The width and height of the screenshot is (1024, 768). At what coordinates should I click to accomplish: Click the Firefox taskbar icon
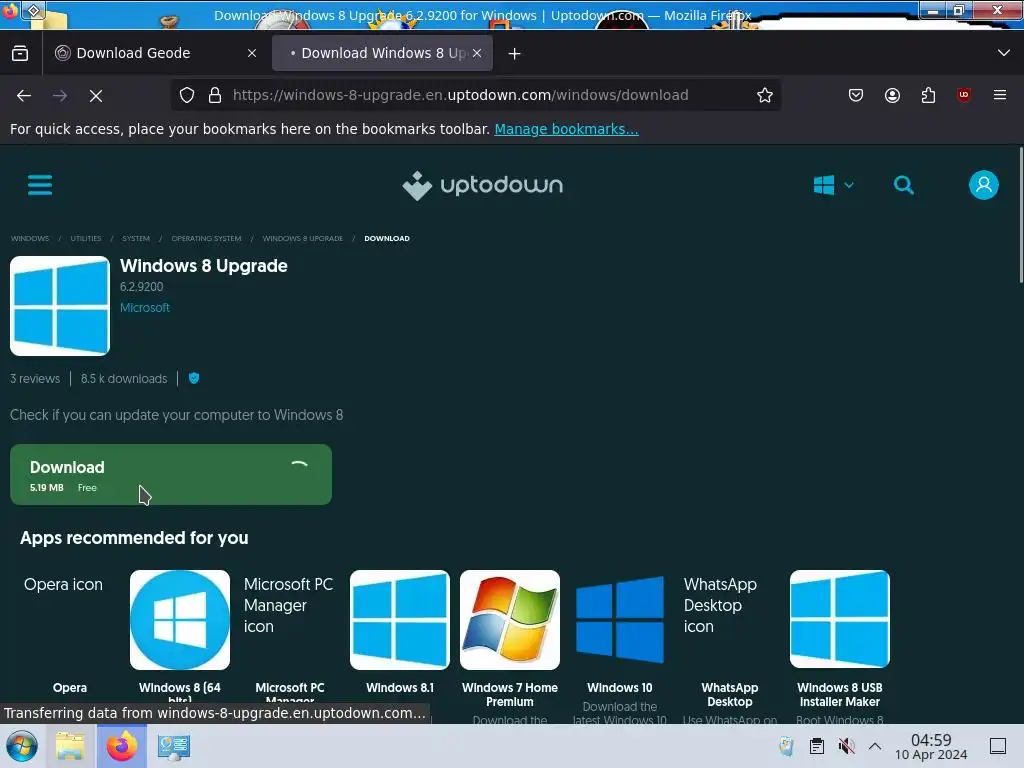tap(121, 746)
